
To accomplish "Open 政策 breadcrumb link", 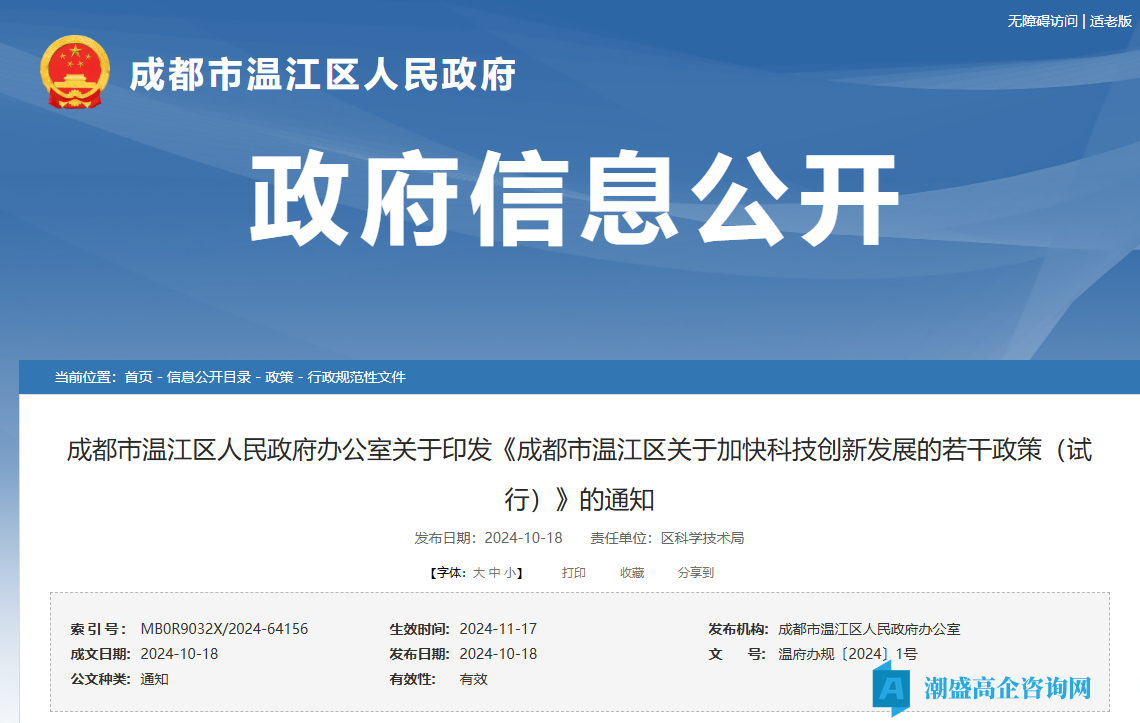I will [279, 377].
